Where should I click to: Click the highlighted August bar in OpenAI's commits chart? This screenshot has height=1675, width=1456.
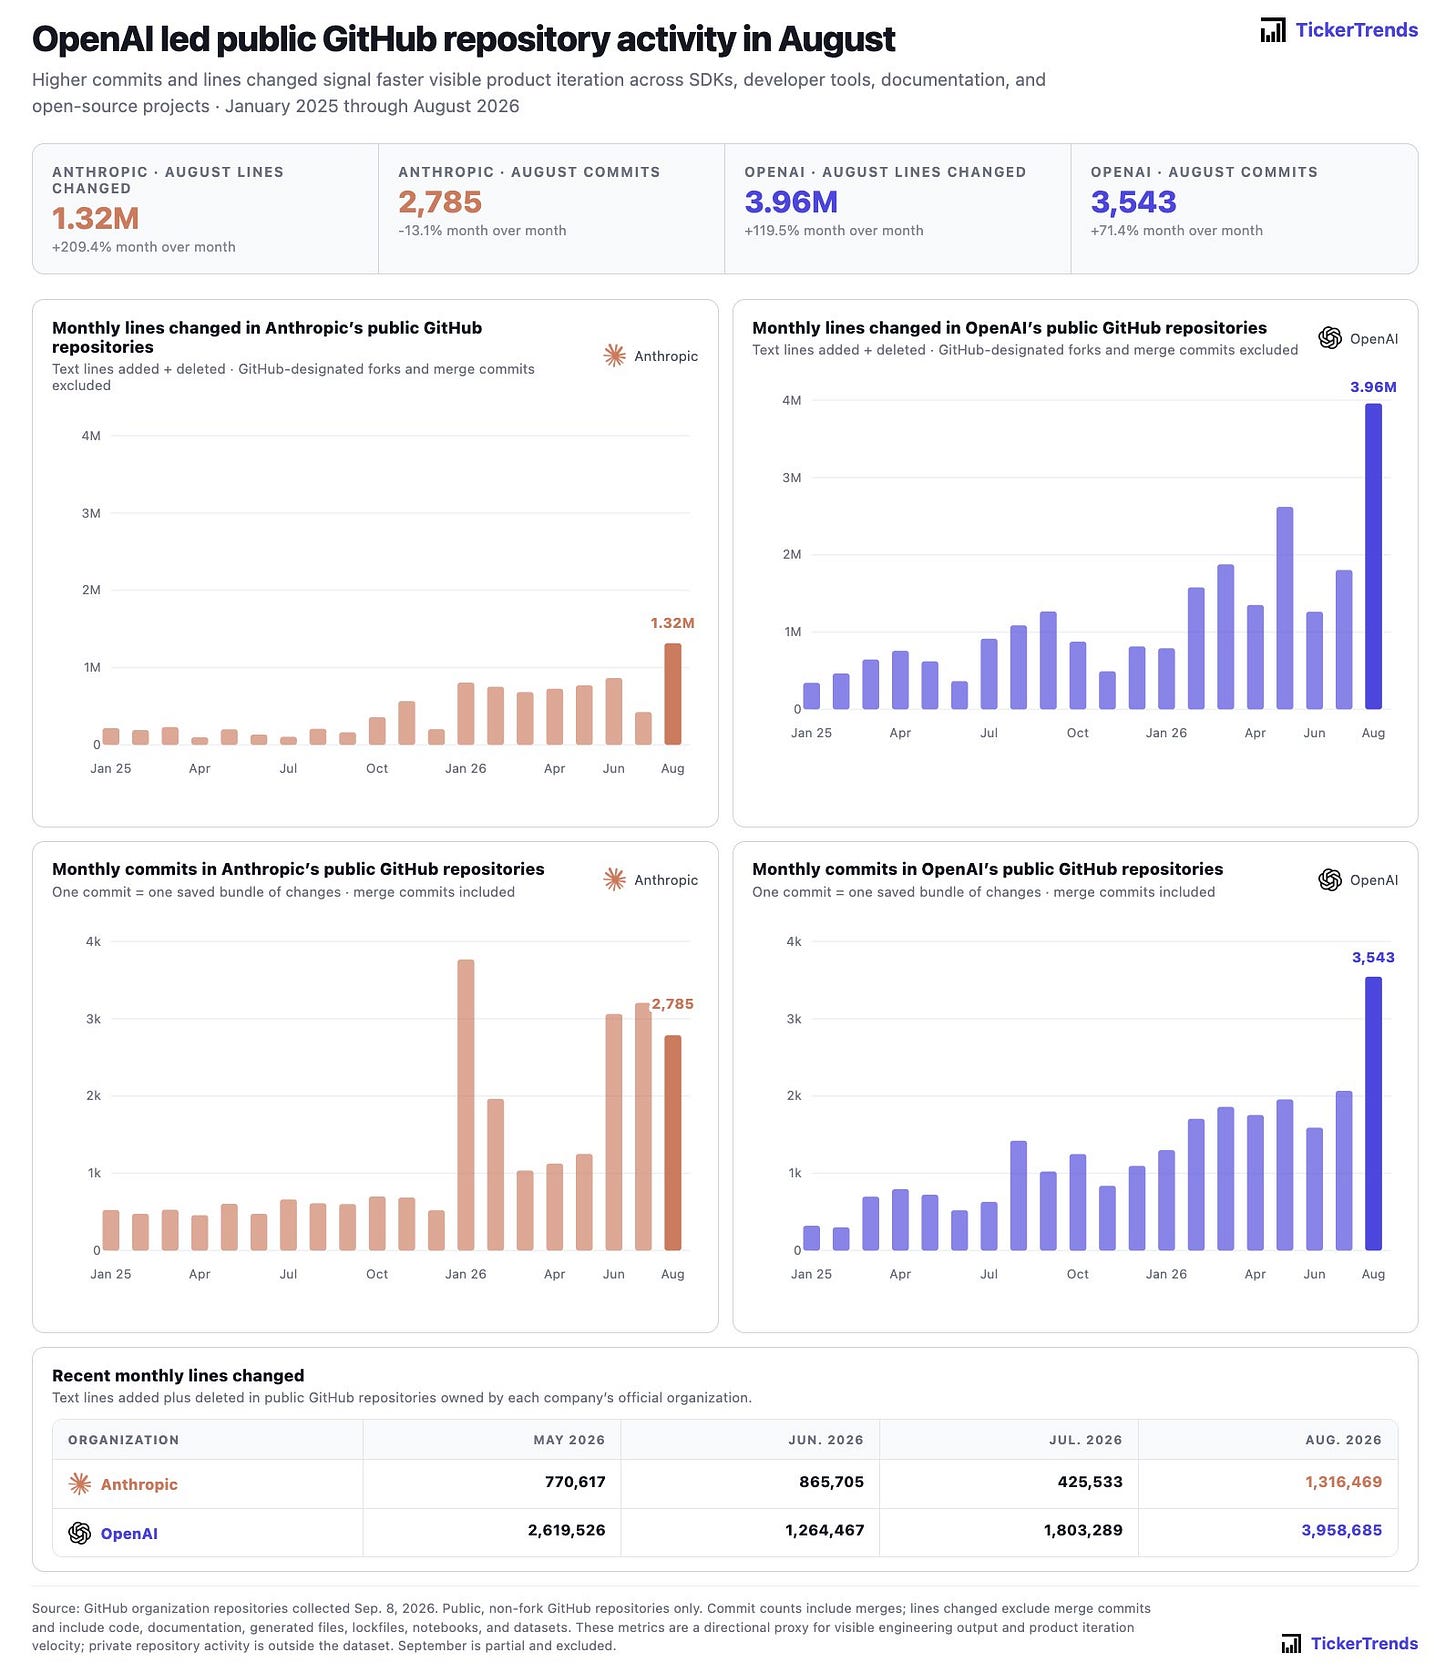pos(1374,1114)
